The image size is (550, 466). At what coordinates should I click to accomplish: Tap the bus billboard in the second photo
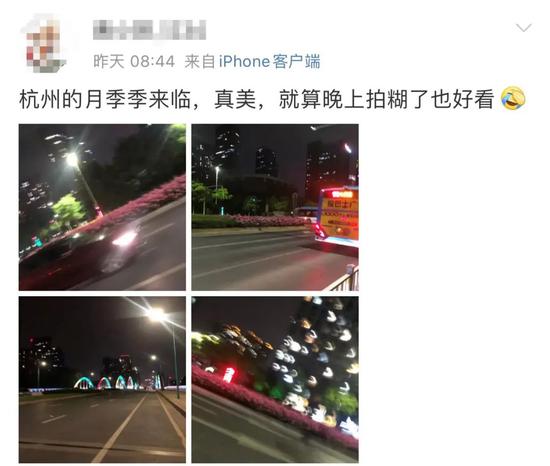click(340, 214)
